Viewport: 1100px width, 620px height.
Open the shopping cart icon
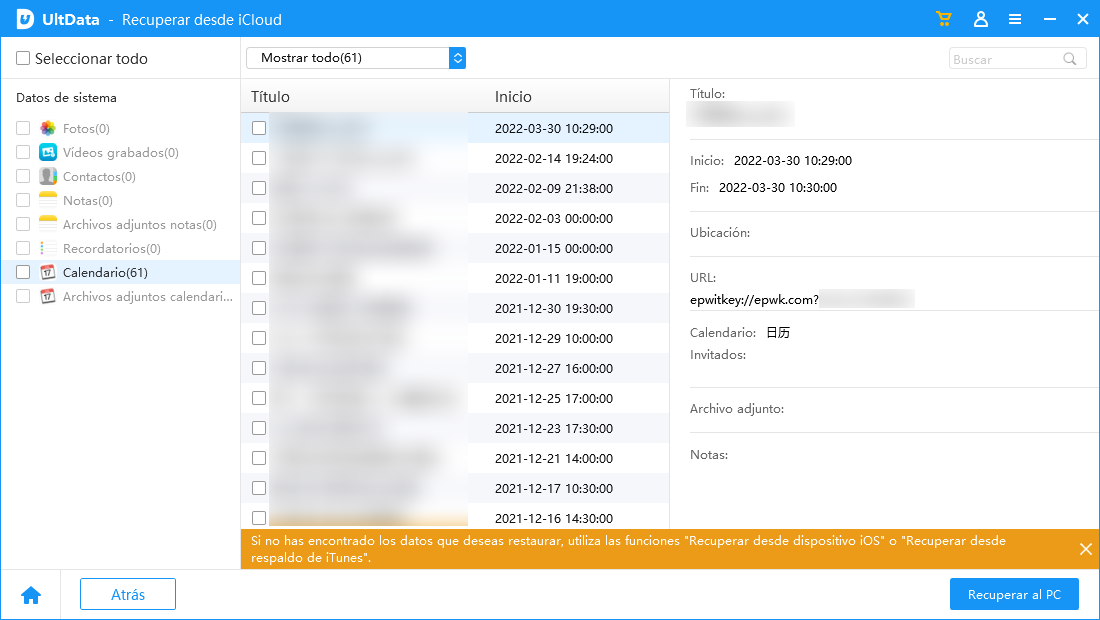click(944, 19)
